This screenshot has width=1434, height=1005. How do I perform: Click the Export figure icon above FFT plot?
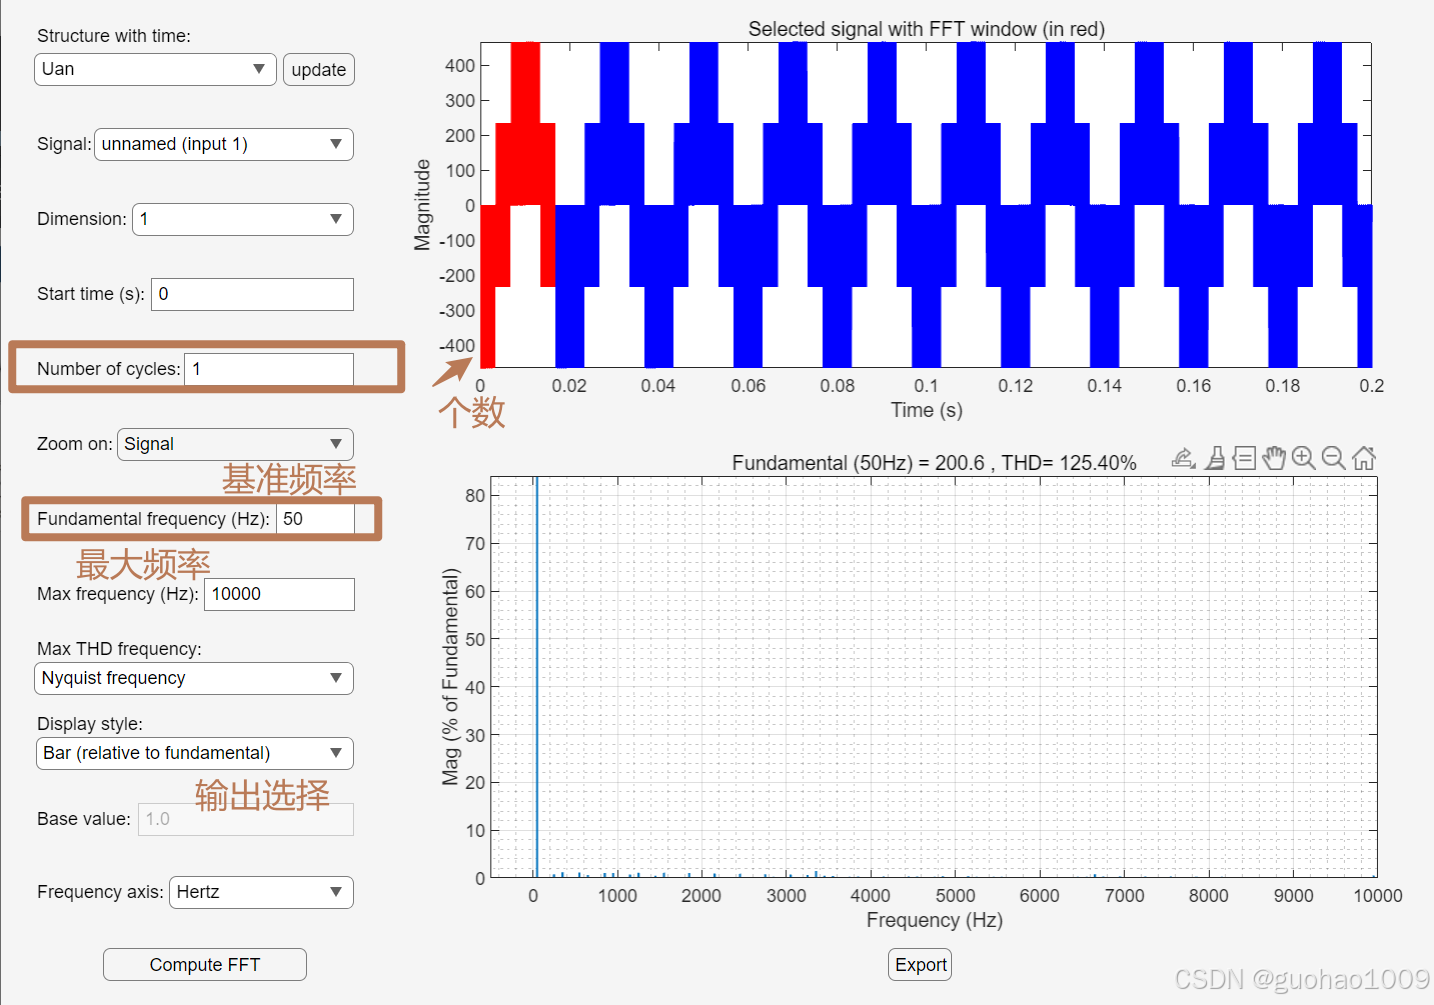pyautogui.click(x=1183, y=458)
